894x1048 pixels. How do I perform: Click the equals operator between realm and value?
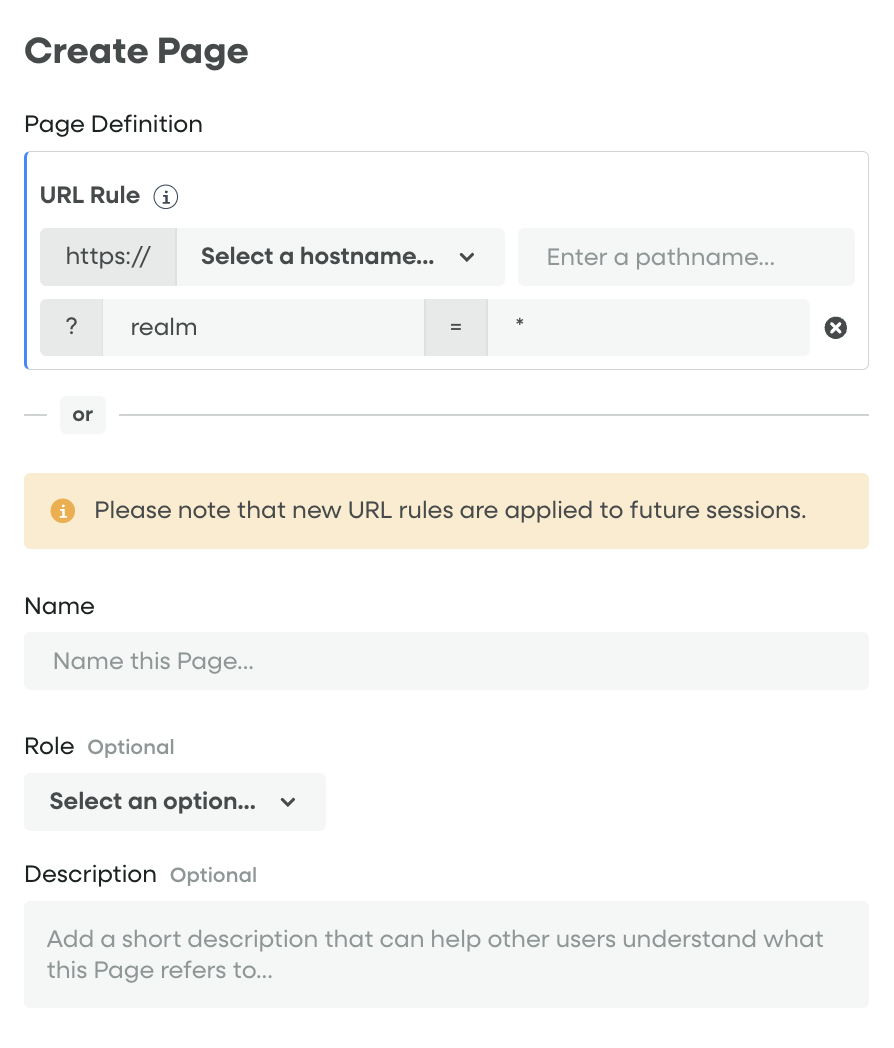[x=456, y=328]
